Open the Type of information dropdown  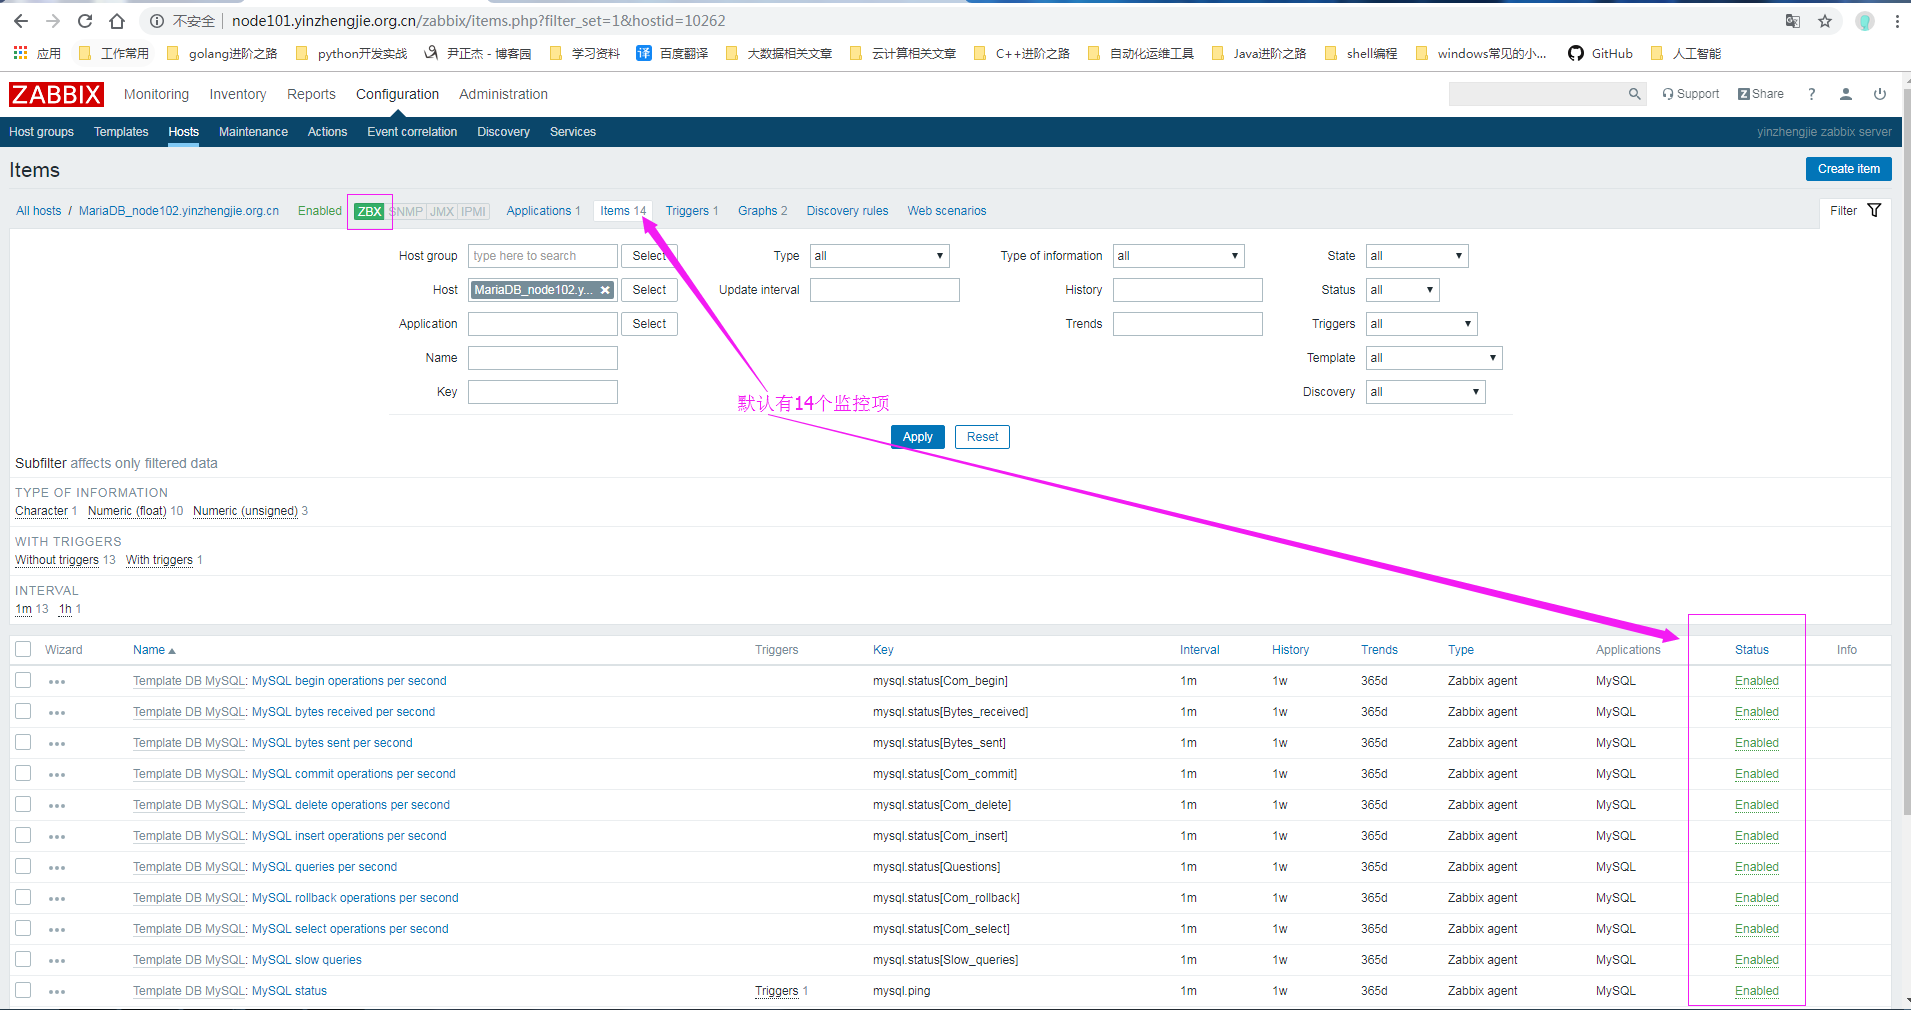(x=1178, y=256)
